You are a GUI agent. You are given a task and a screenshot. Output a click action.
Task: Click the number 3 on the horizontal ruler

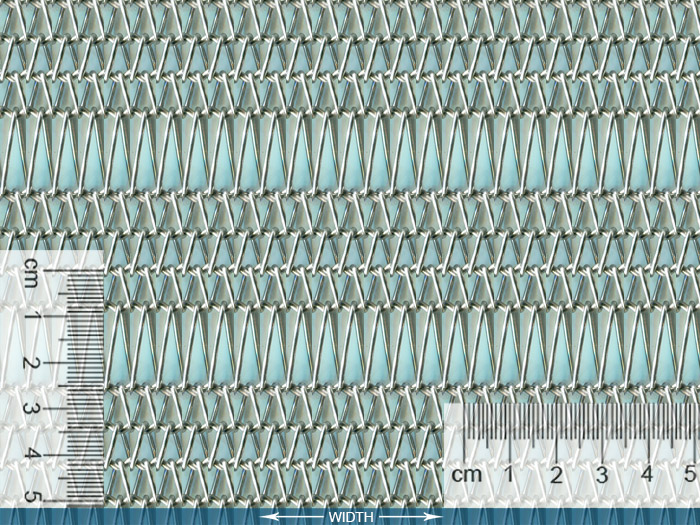602,473
